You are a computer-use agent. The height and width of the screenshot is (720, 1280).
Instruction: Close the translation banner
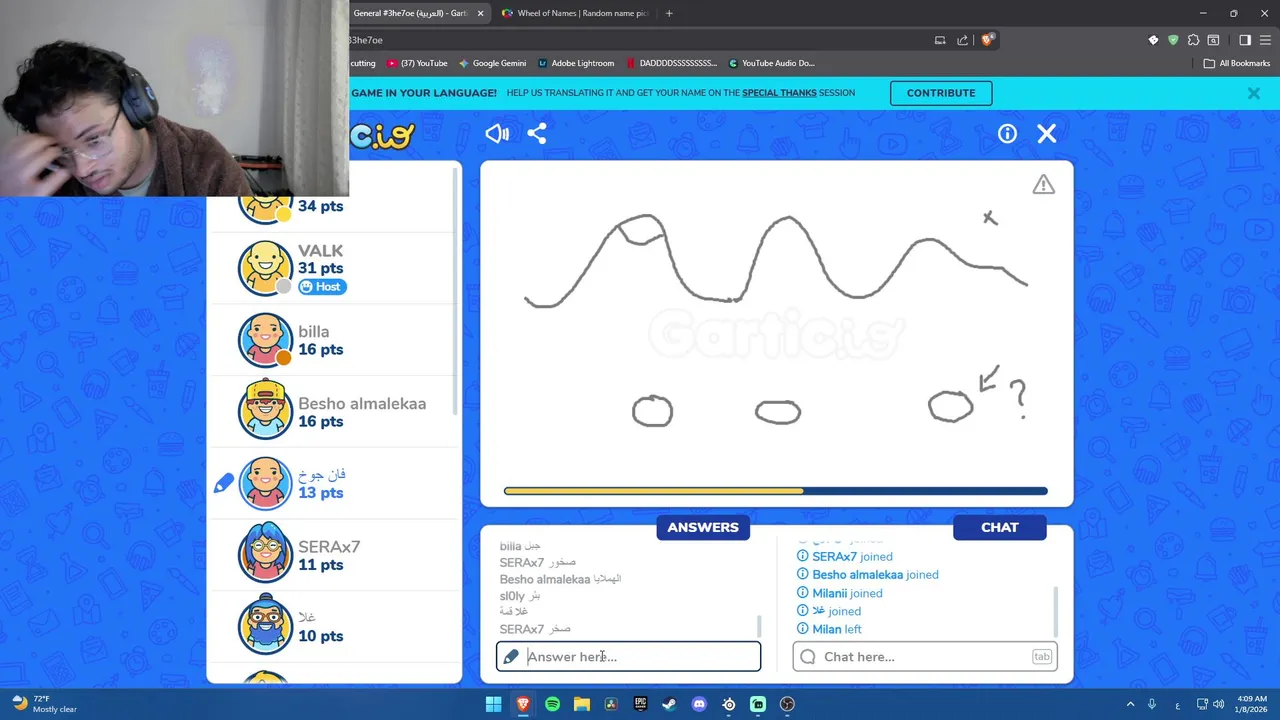(1253, 93)
